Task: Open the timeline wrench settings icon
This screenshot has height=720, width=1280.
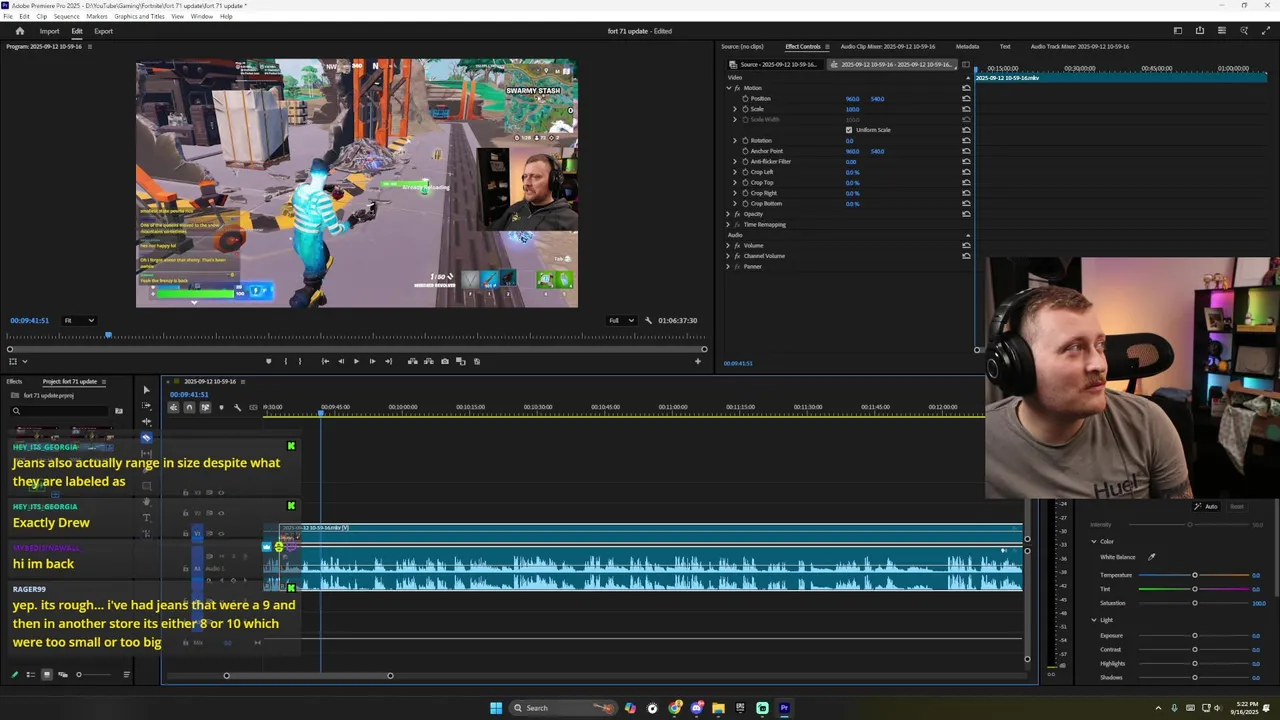Action: (237, 407)
